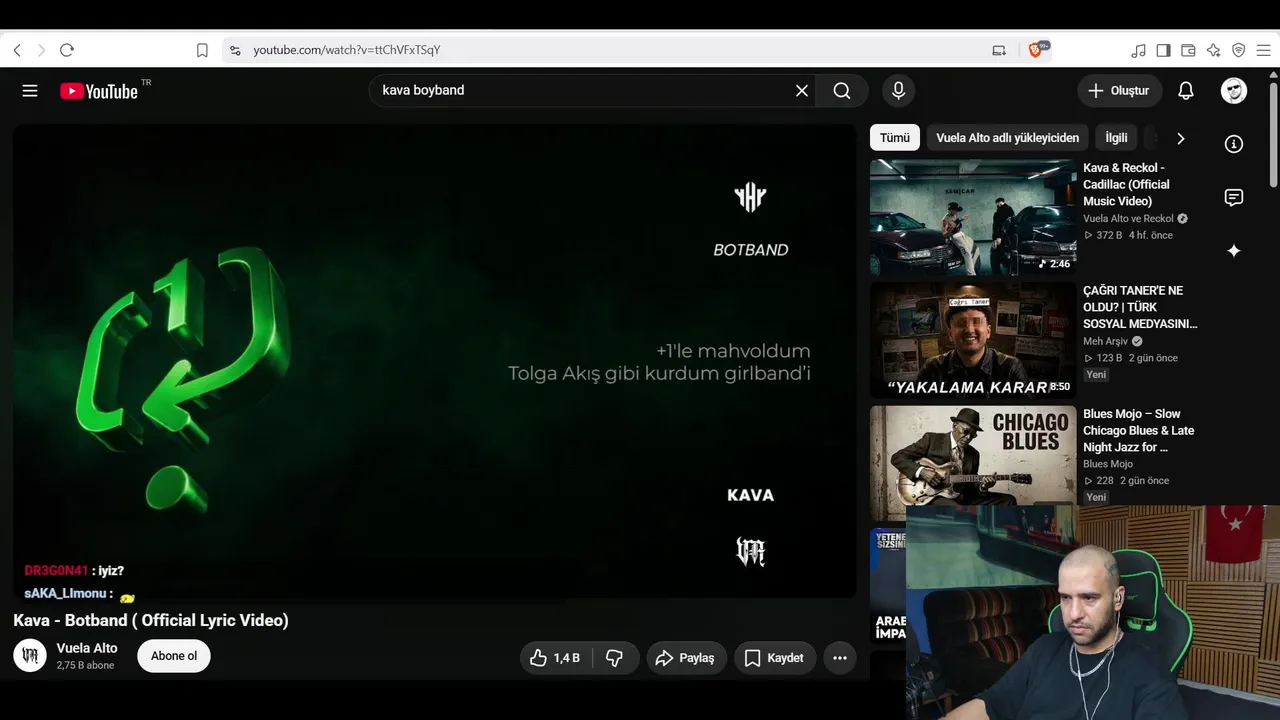Open the more actions three-dot menu
Screen dimensions: 1280x720
click(840, 658)
